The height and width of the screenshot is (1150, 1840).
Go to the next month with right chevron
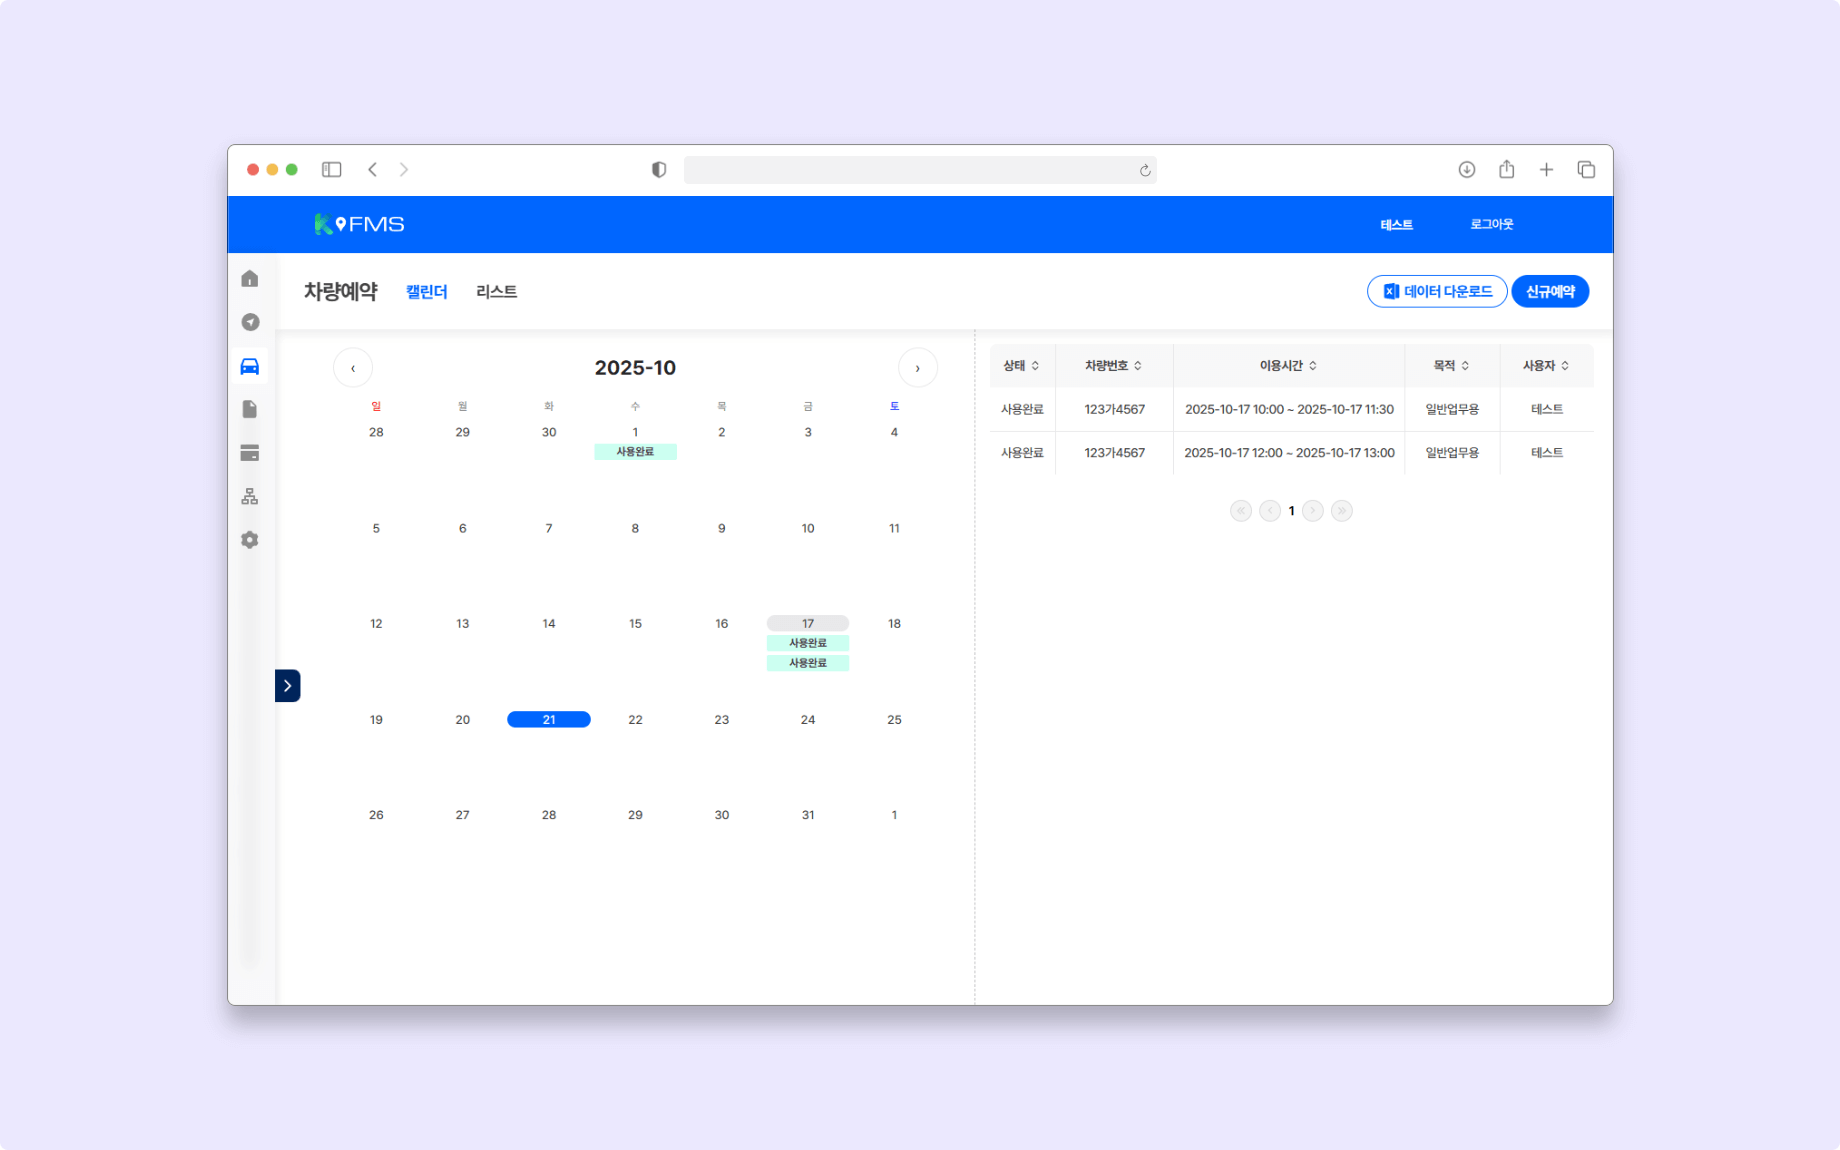pos(918,367)
